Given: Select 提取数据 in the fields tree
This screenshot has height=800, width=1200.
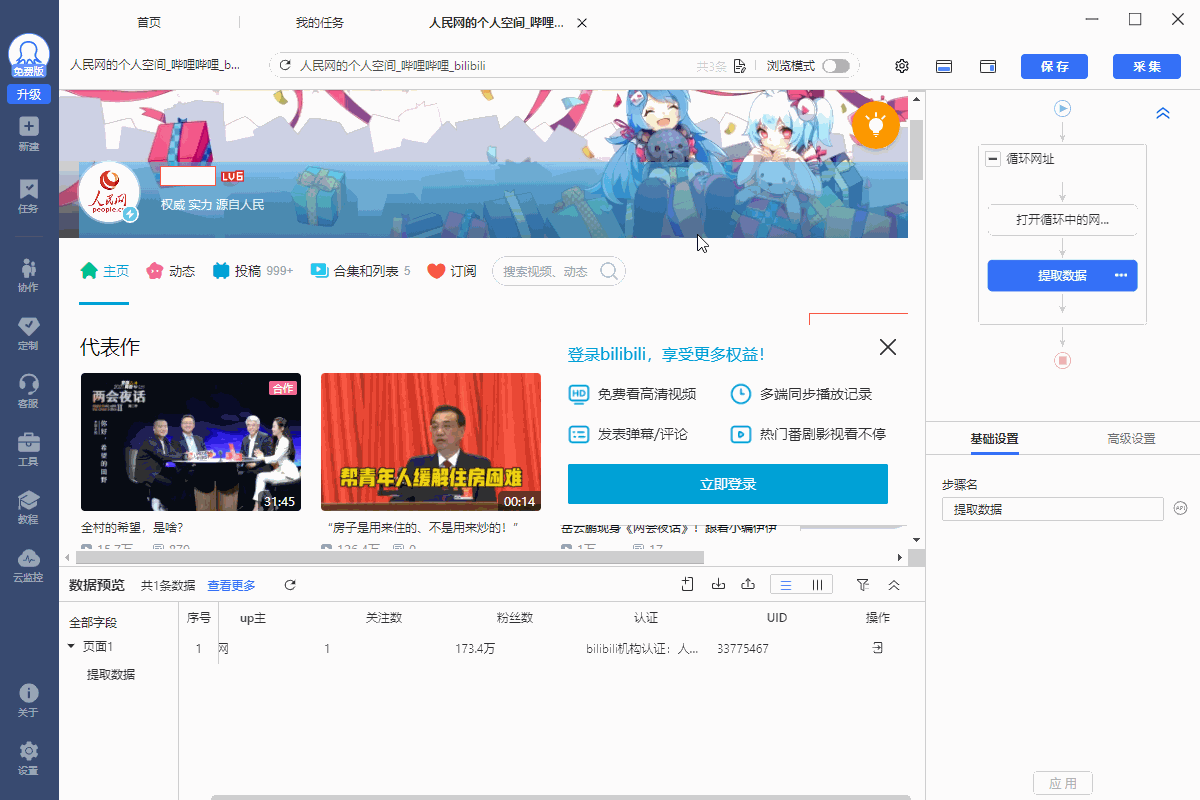Looking at the screenshot, I should [x=111, y=674].
